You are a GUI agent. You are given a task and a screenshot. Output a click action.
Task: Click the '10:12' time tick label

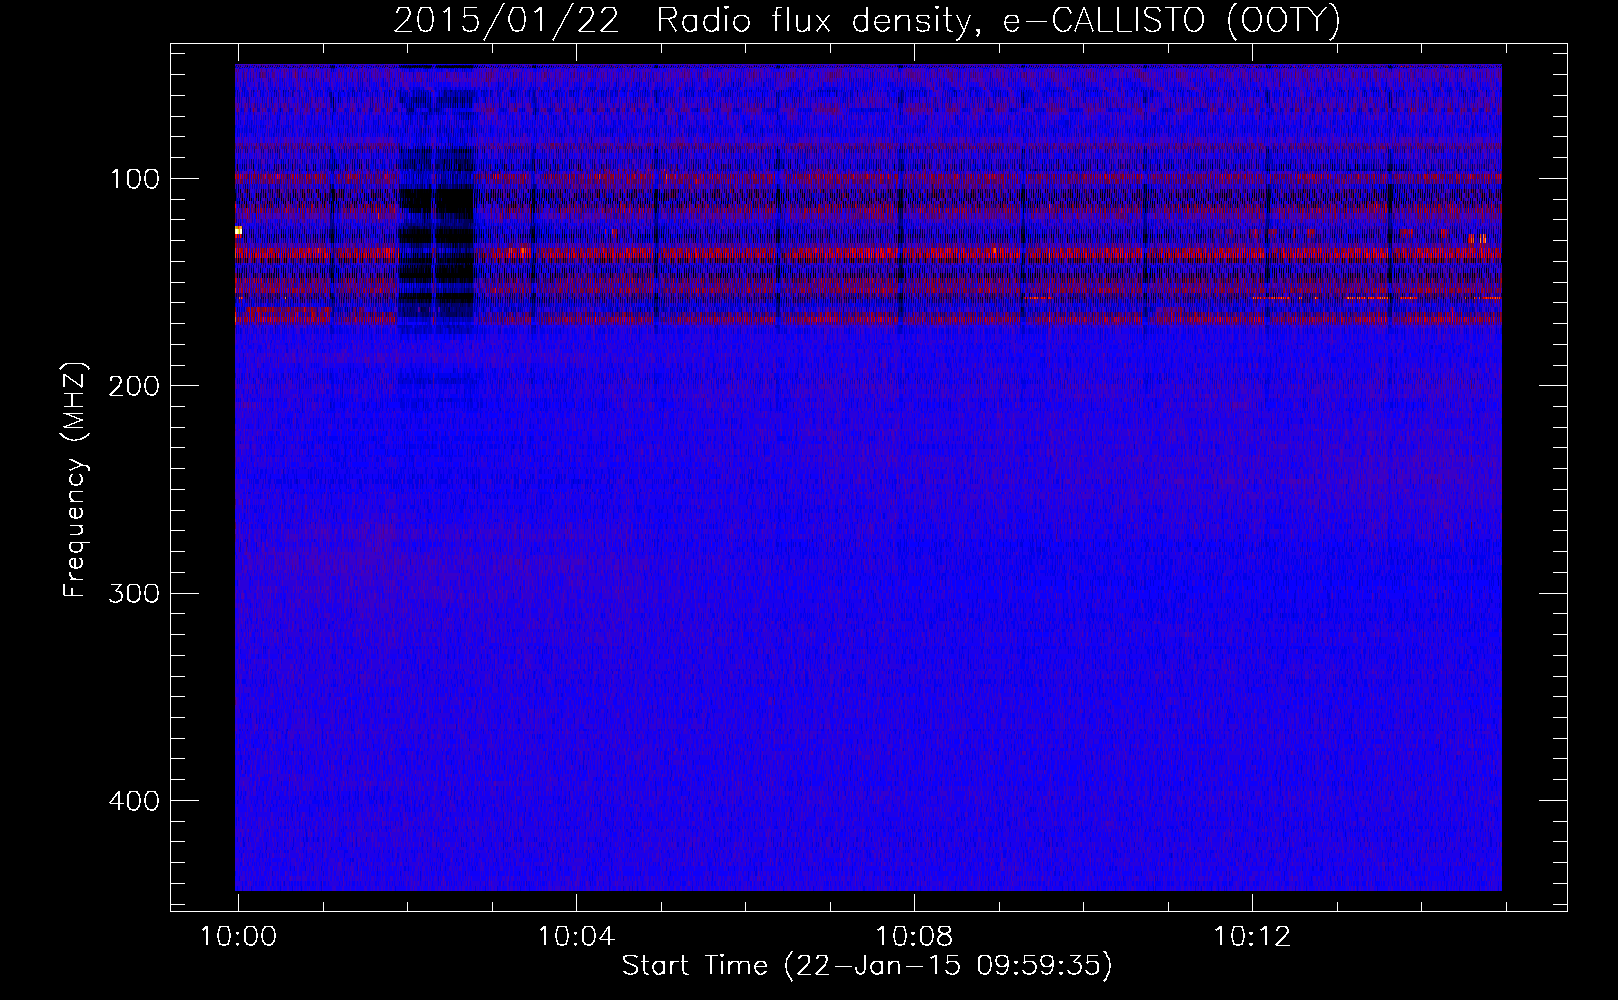click(x=1252, y=937)
